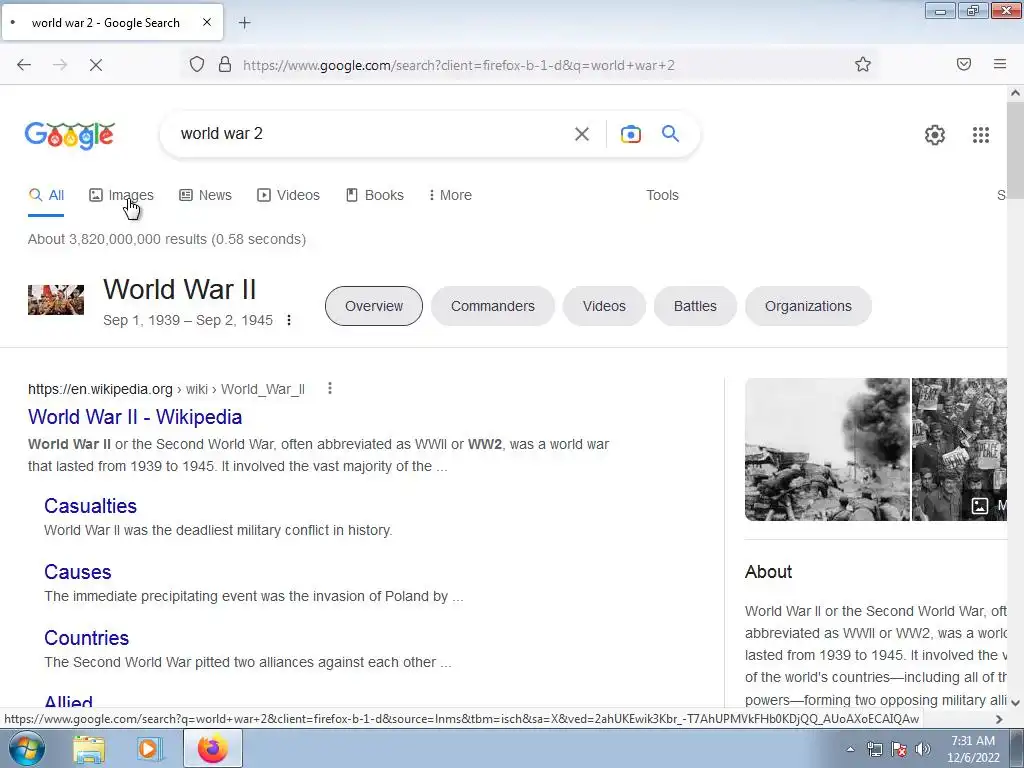Save page to Pocket icon
Viewport: 1024px width, 768px height.
coord(964,64)
